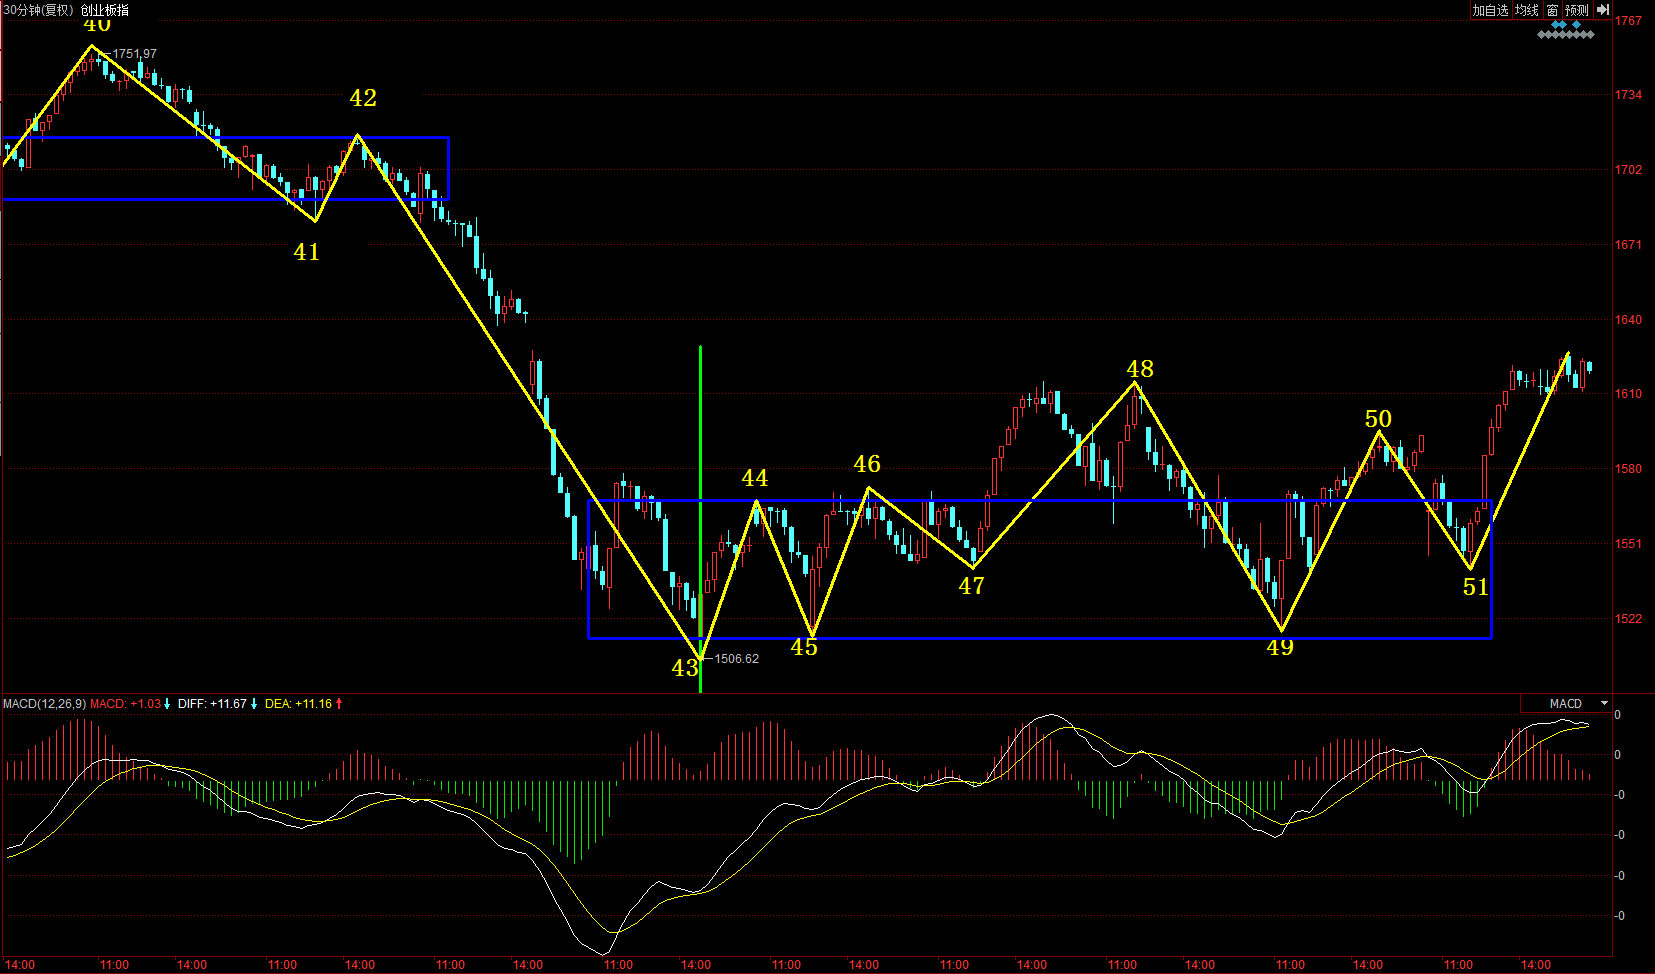This screenshot has height=974, width=1655.
Task: Click the jump-to-latest arrow icon
Action: [1602, 10]
